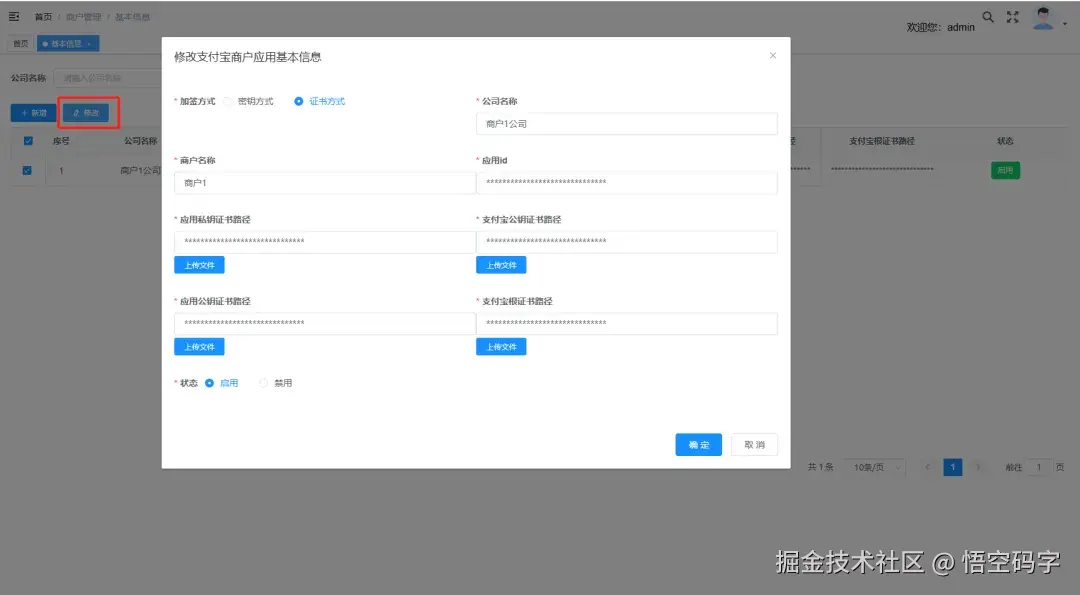Uncheck the checkbox for 商户1公司 row
Image resolution: width=1080 pixels, height=595 pixels.
coord(25,170)
